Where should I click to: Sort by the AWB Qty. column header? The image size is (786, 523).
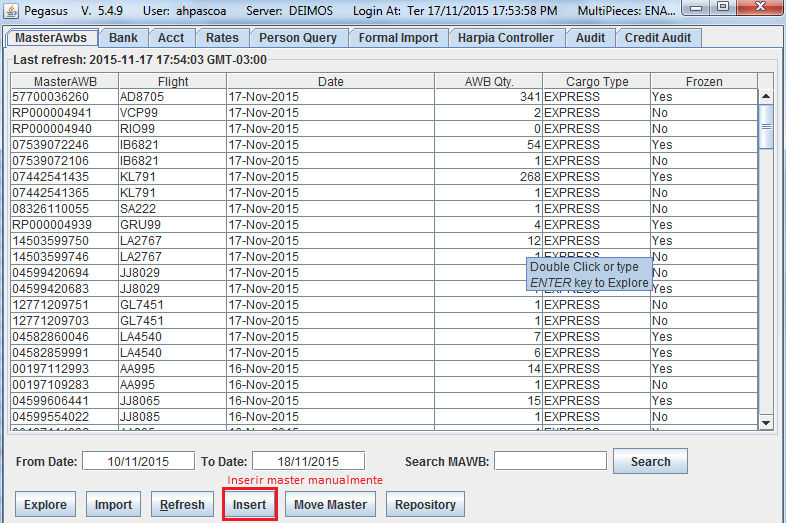point(489,81)
